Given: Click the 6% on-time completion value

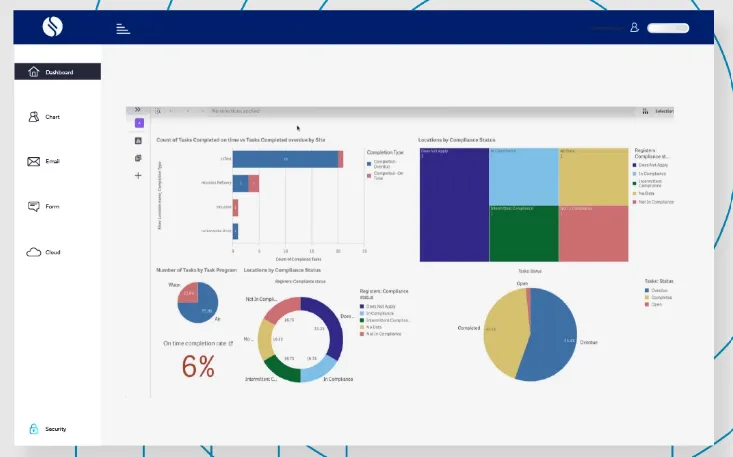Looking at the screenshot, I should (198, 366).
